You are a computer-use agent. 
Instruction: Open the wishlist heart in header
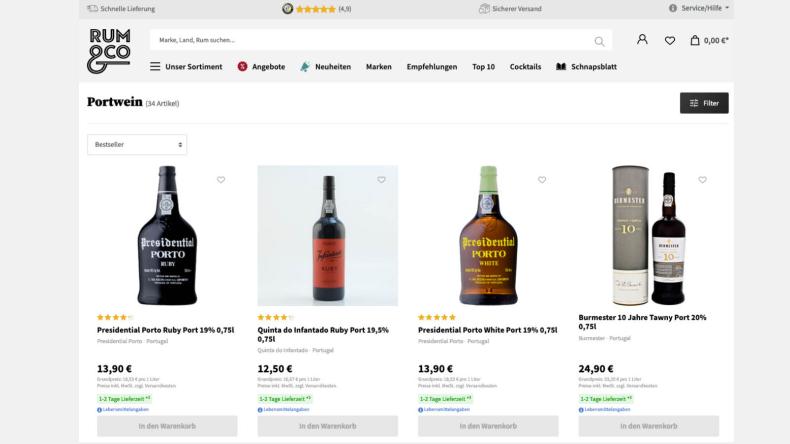[x=670, y=40]
